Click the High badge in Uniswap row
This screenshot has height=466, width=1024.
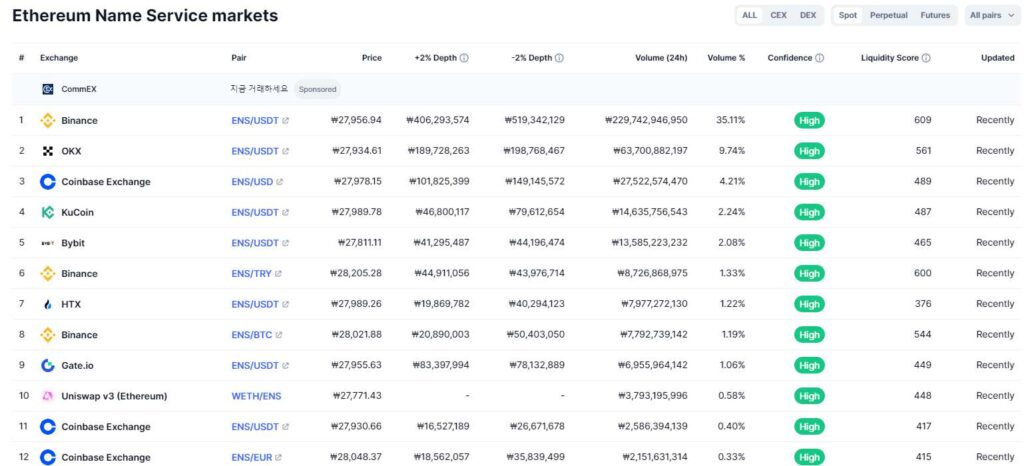coord(809,396)
